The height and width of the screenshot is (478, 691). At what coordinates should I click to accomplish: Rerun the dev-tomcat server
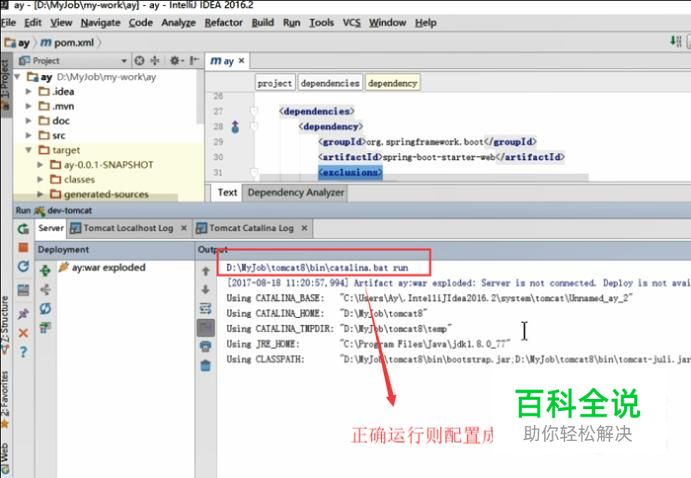tap(23, 229)
